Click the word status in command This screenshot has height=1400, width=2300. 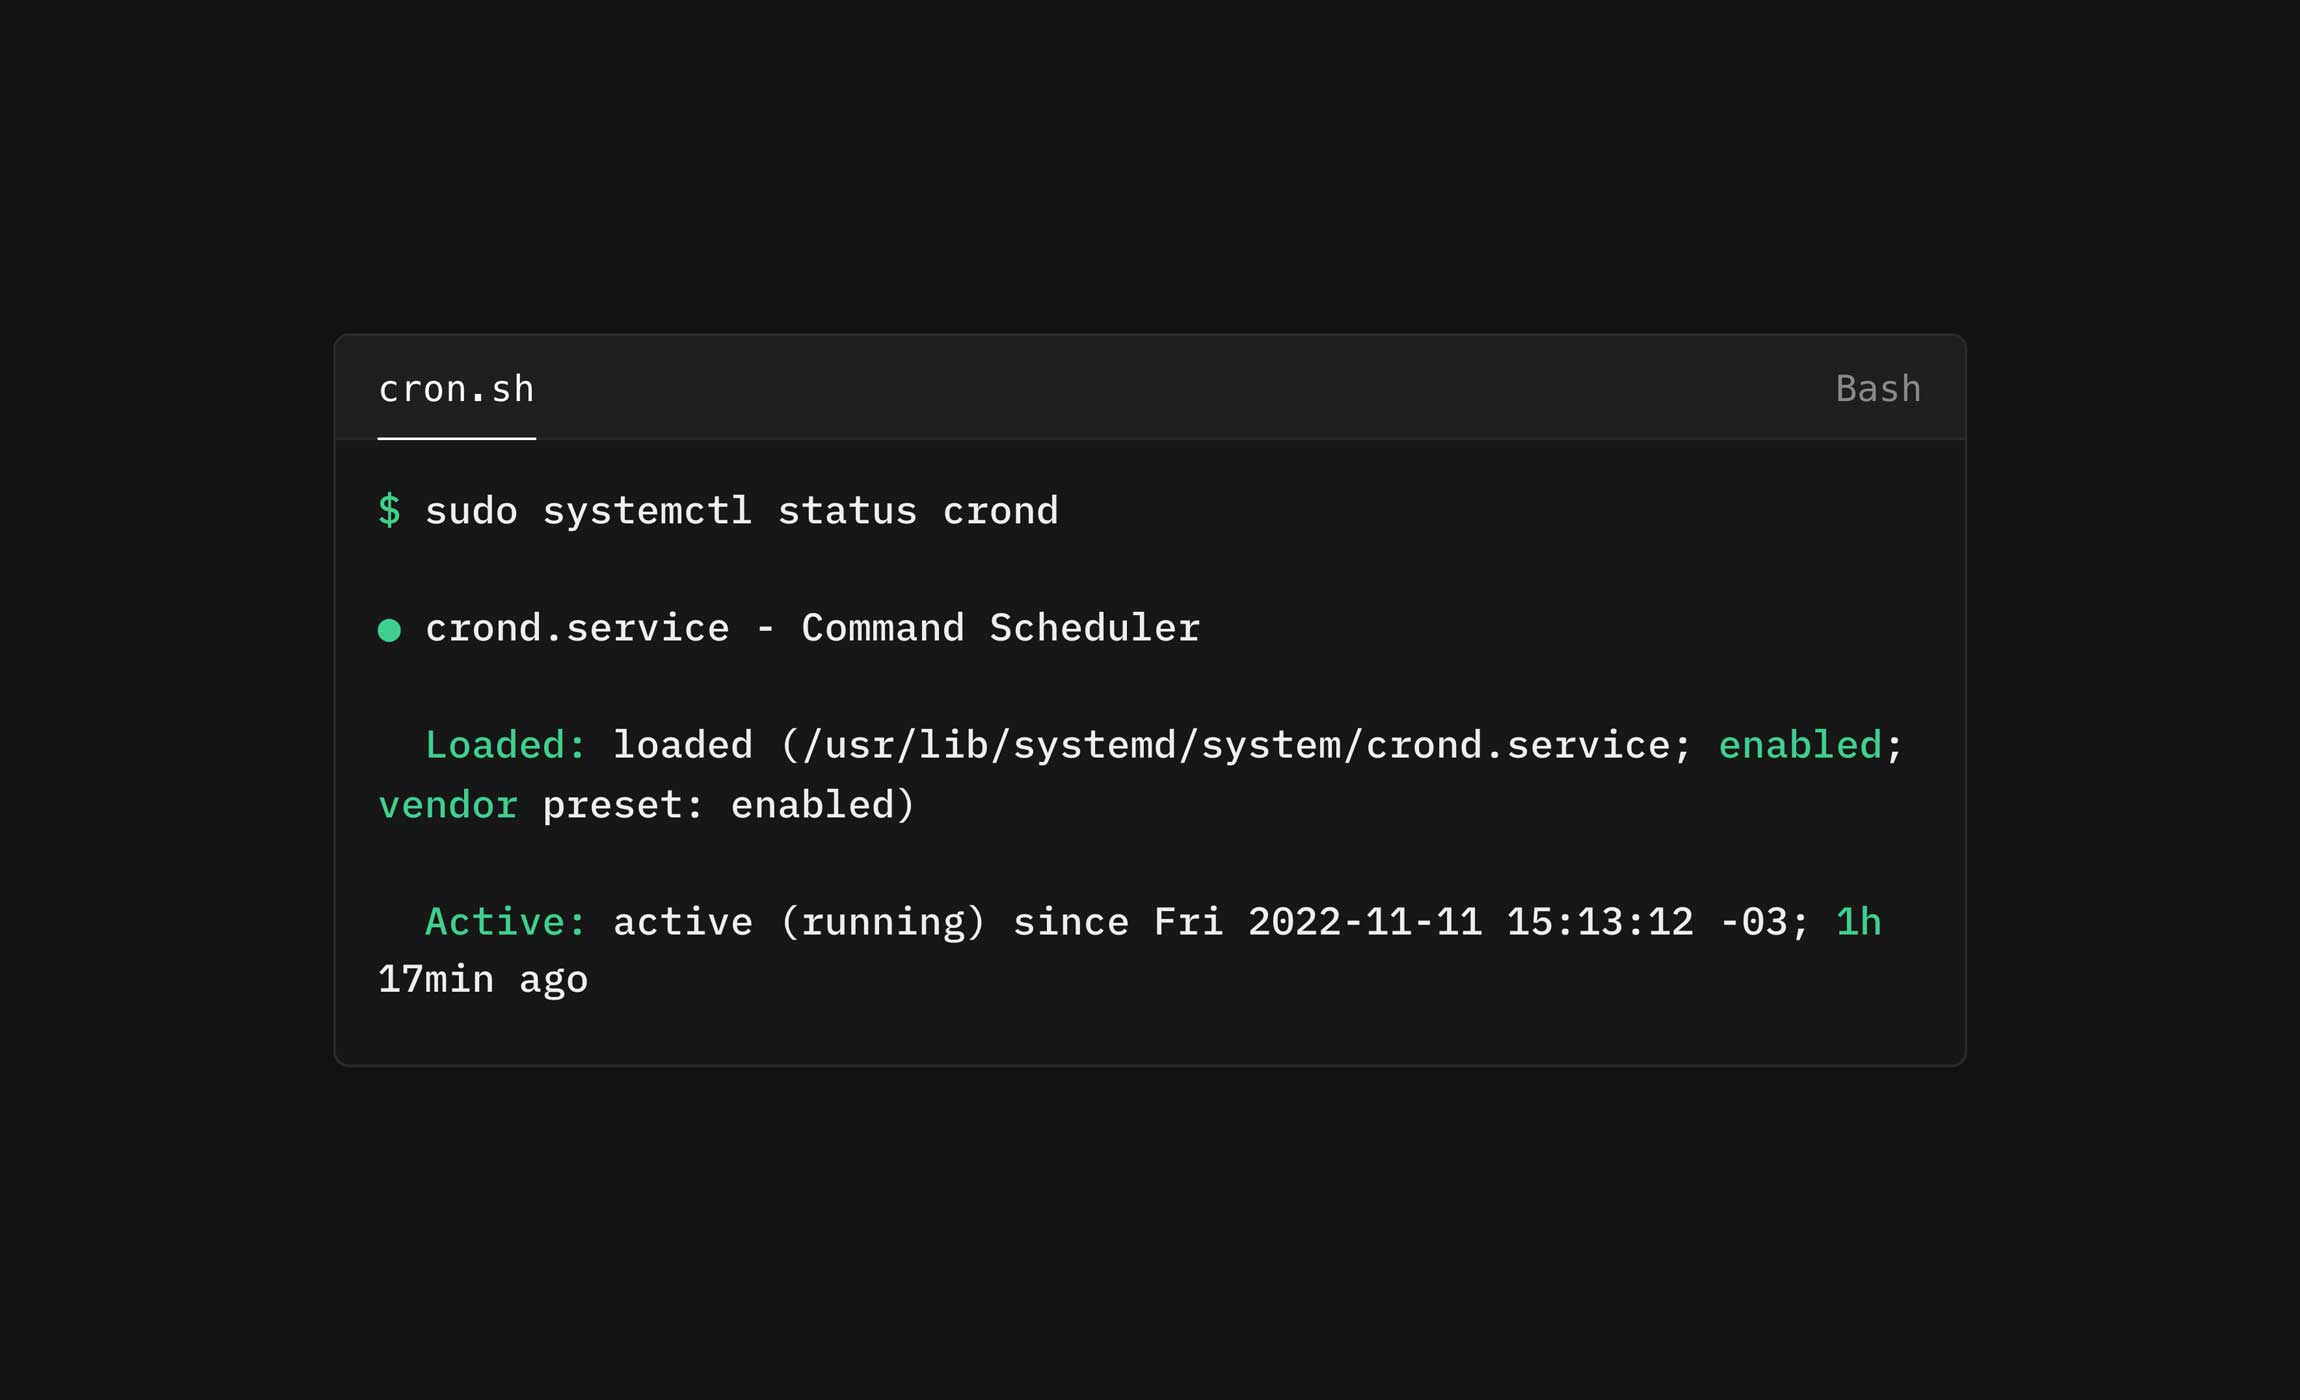tap(847, 511)
